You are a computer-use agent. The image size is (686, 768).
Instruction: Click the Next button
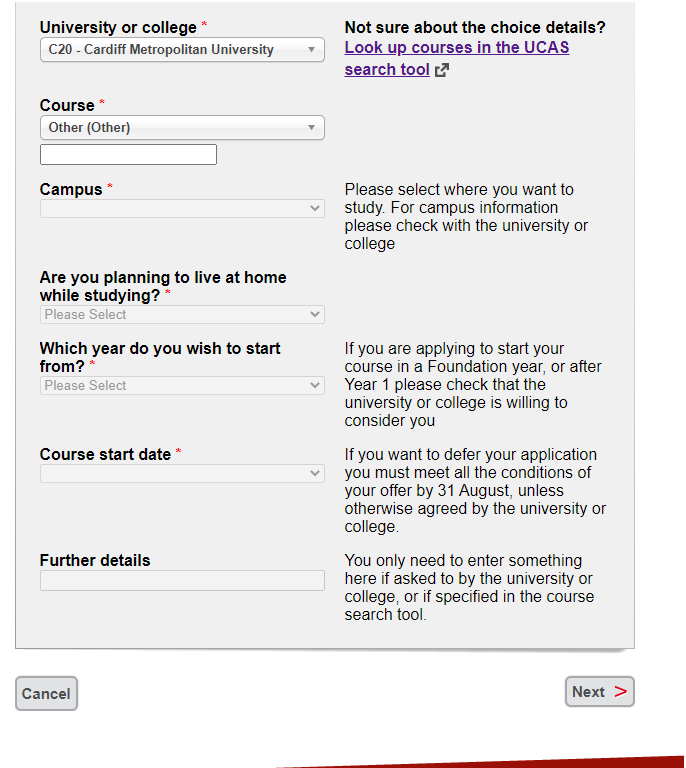pyautogui.click(x=599, y=692)
